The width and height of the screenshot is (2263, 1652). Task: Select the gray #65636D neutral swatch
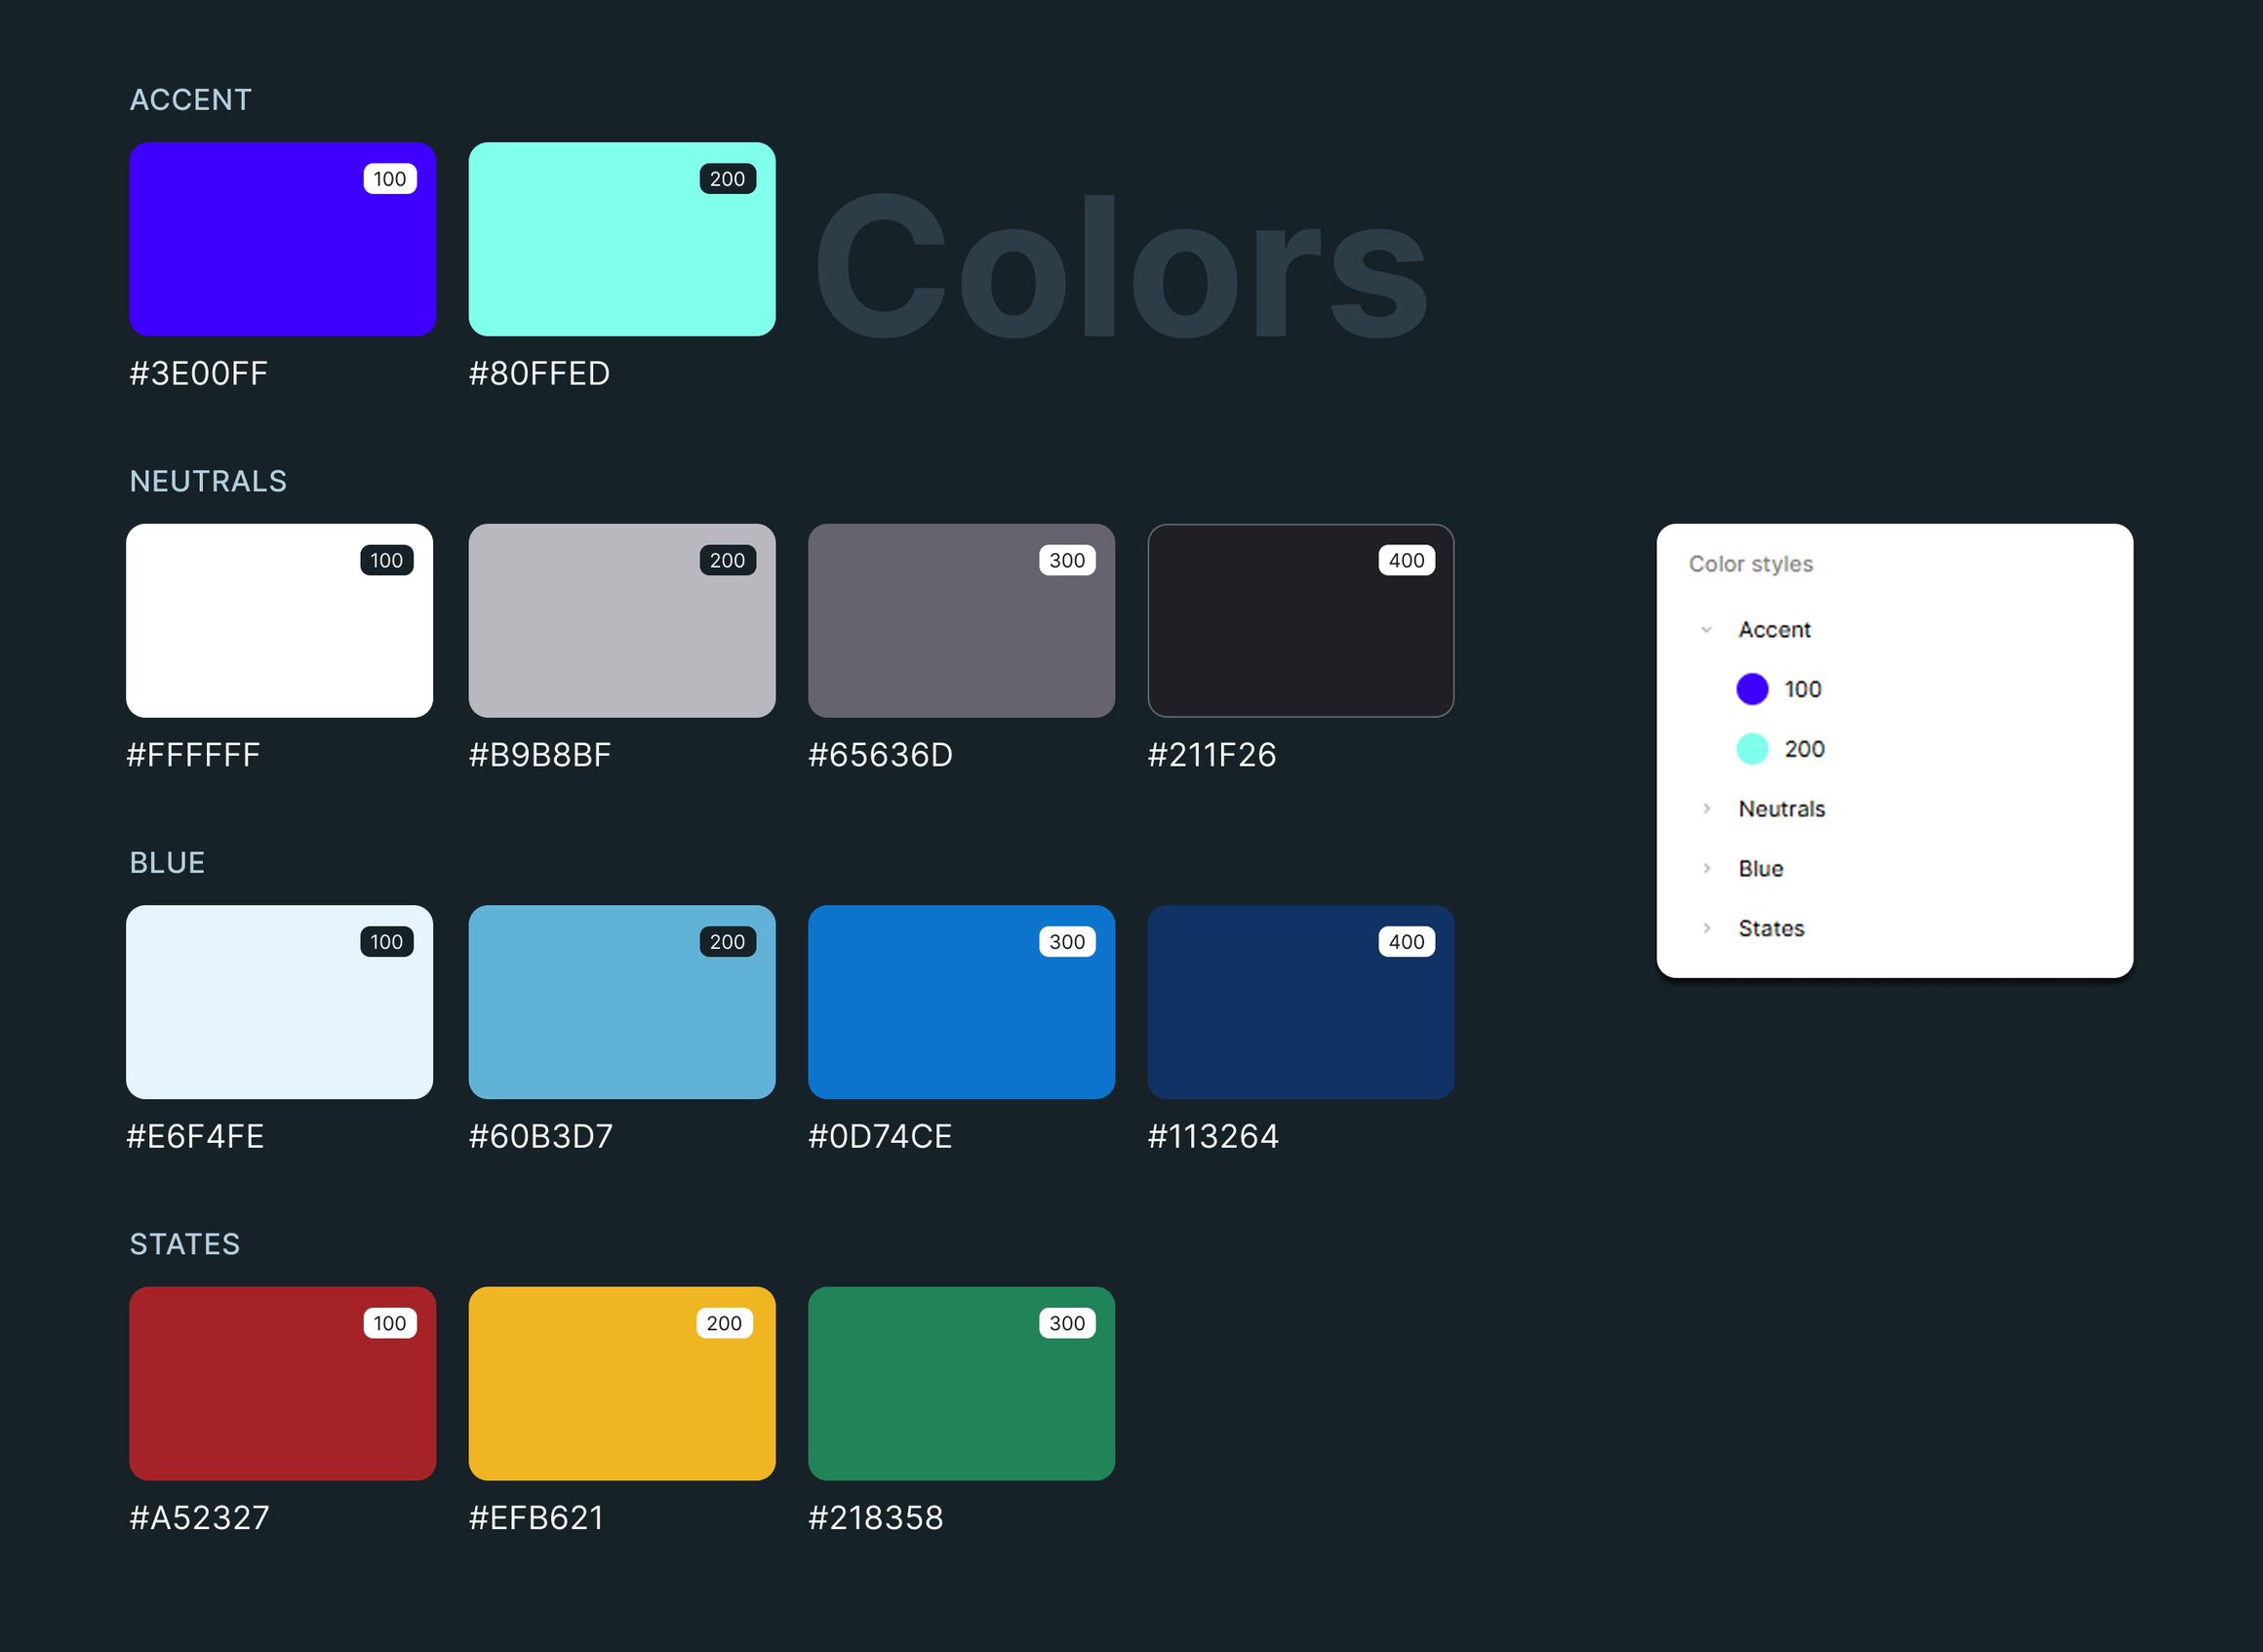pyautogui.click(x=961, y=621)
